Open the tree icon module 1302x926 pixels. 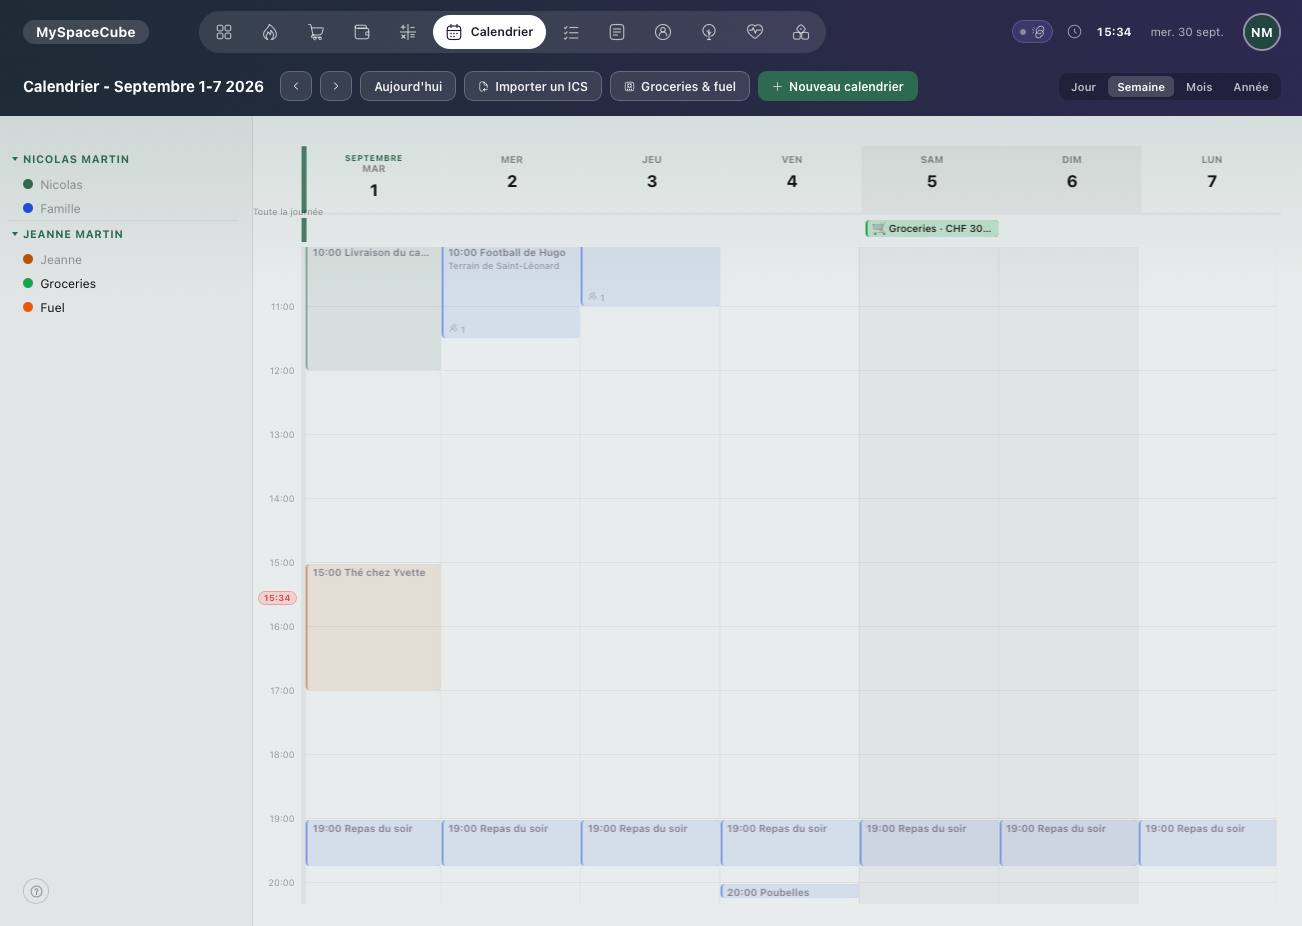709,32
